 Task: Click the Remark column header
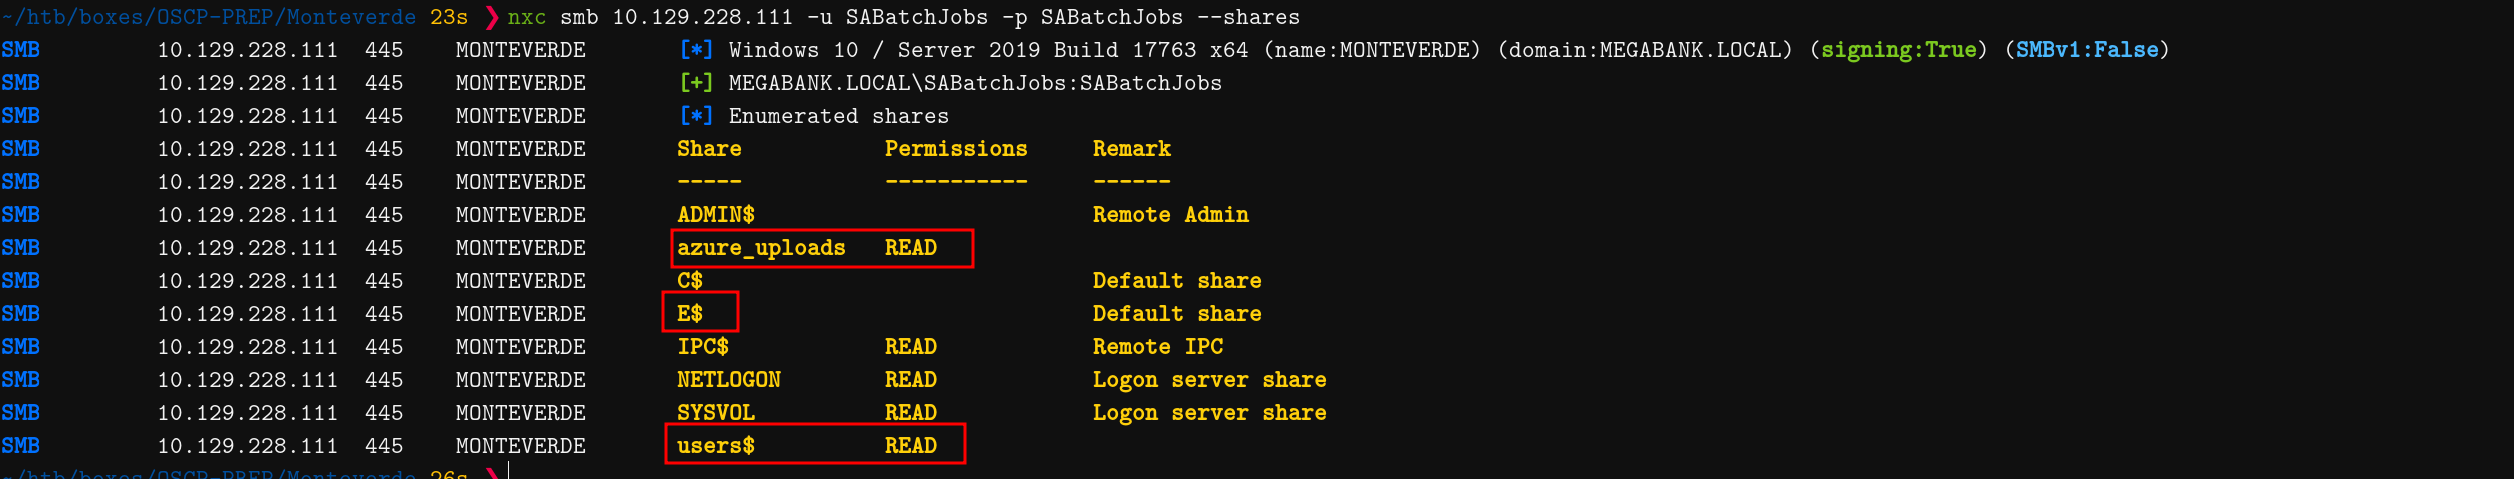coord(1131,149)
